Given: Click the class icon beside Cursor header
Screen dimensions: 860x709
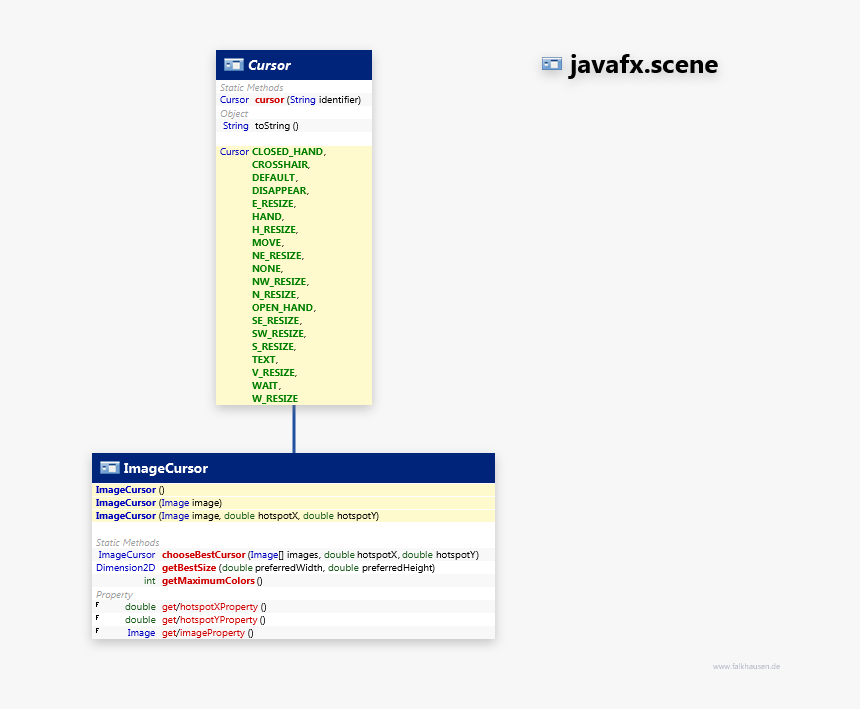Looking at the screenshot, I should pos(234,65).
